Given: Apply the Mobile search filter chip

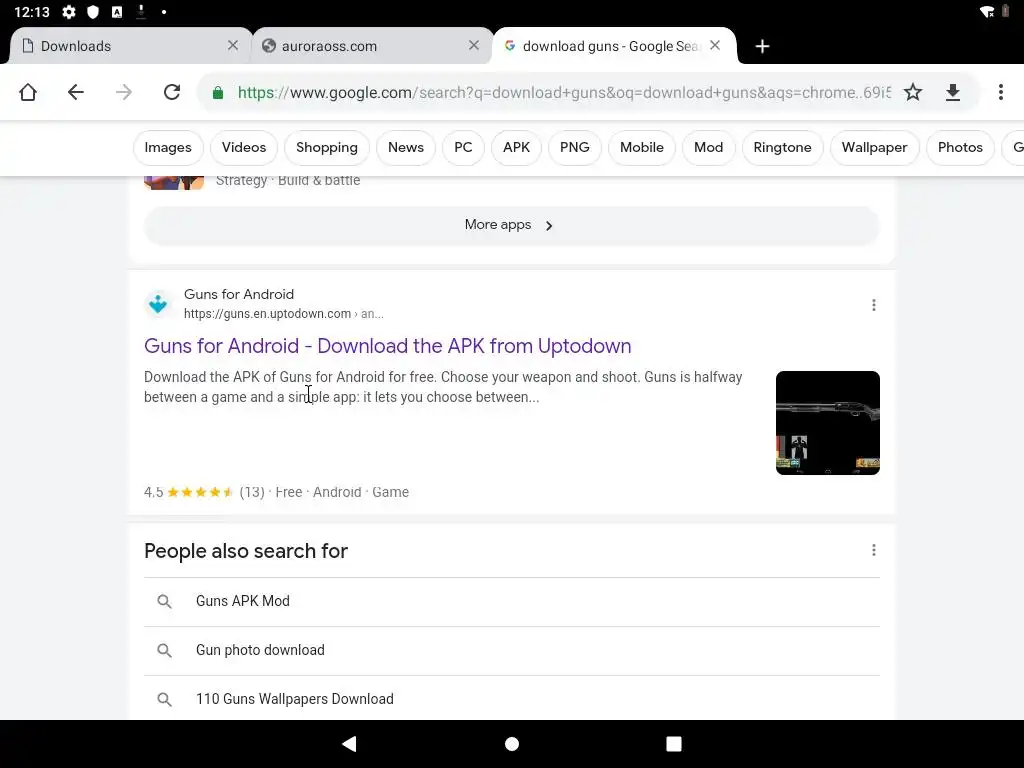Looking at the screenshot, I should [641, 148].
